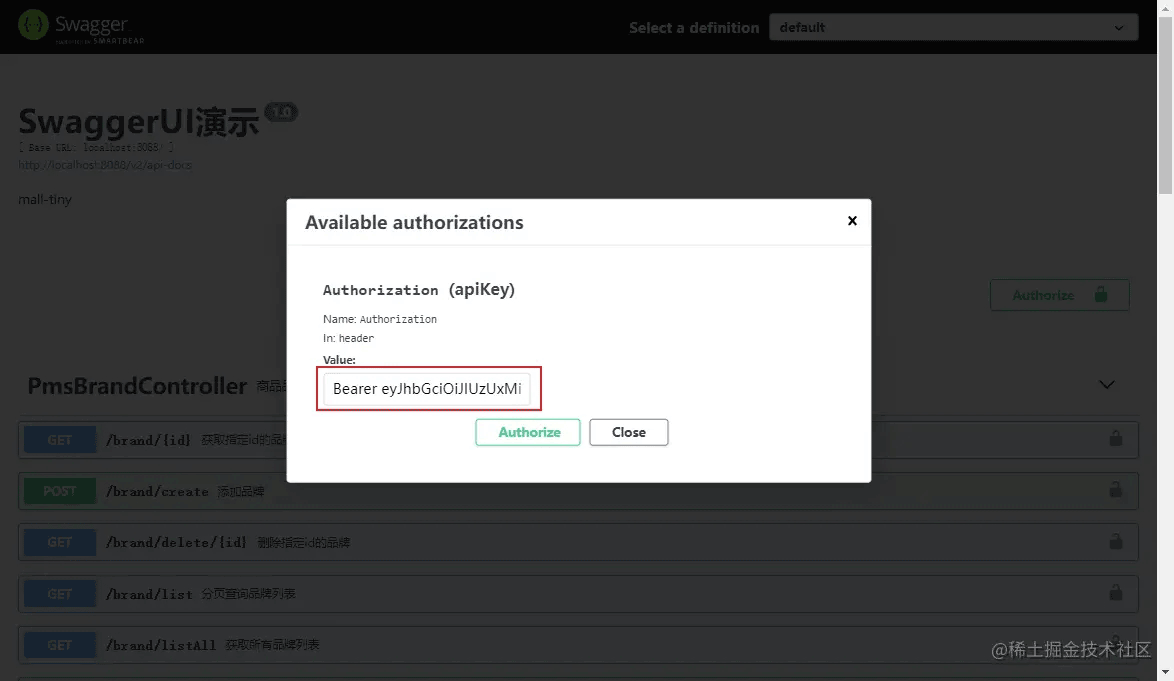The height and width of the screenshot is (681, 1174).
Task: Expand the GET /brand/{id} operation
Action: pos(578,439)
